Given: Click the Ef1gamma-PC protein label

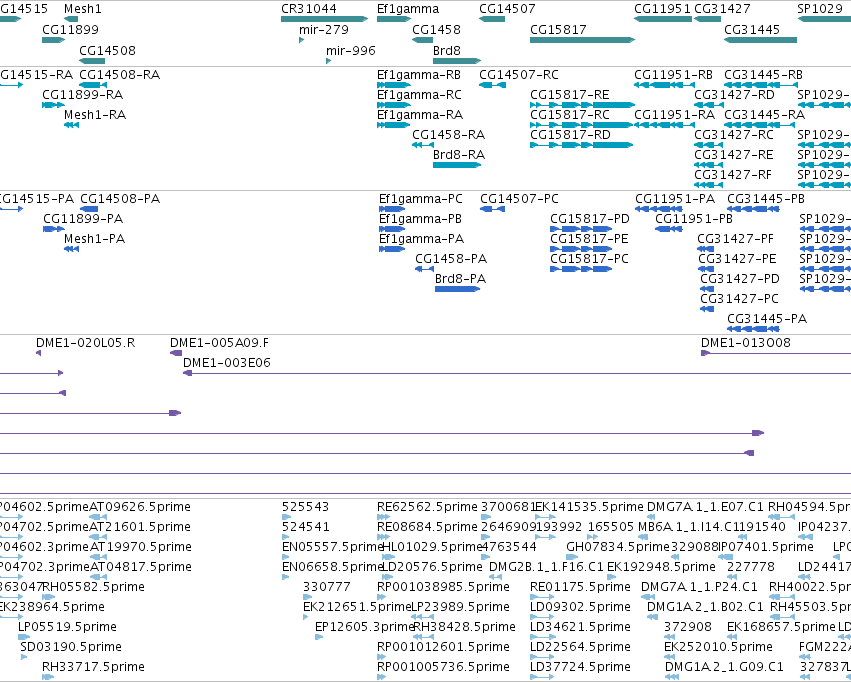Looking at the screenshot, I should (421, 199).
